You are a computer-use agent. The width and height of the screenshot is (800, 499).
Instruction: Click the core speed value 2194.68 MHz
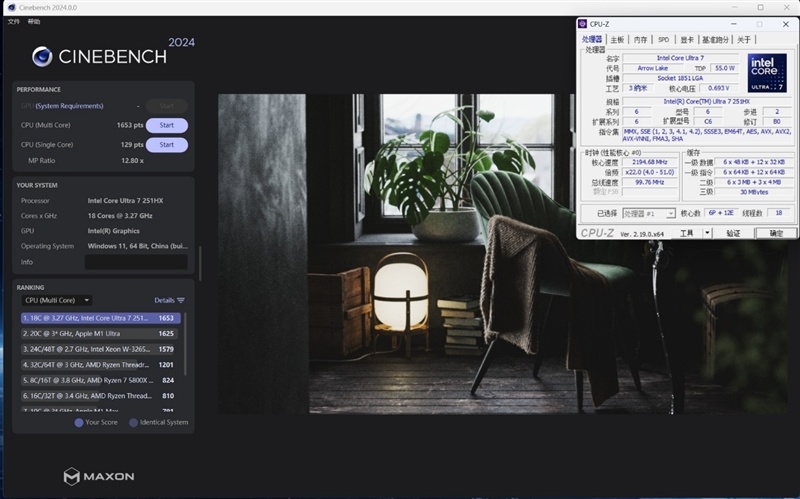tap(649, 162)
